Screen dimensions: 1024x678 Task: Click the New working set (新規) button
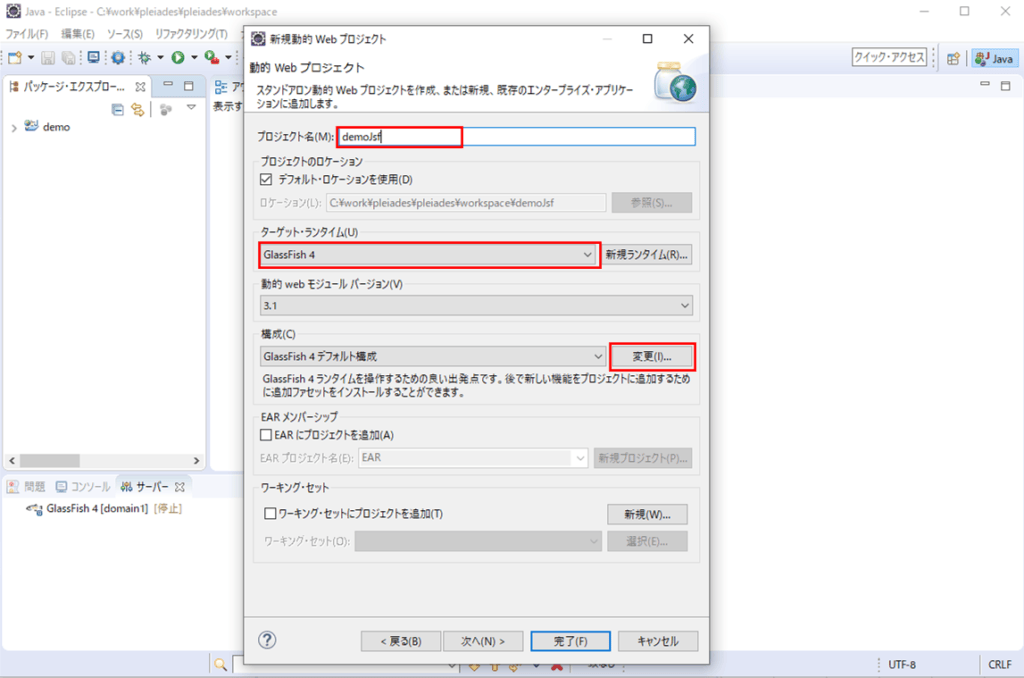(x=647, y=515)
